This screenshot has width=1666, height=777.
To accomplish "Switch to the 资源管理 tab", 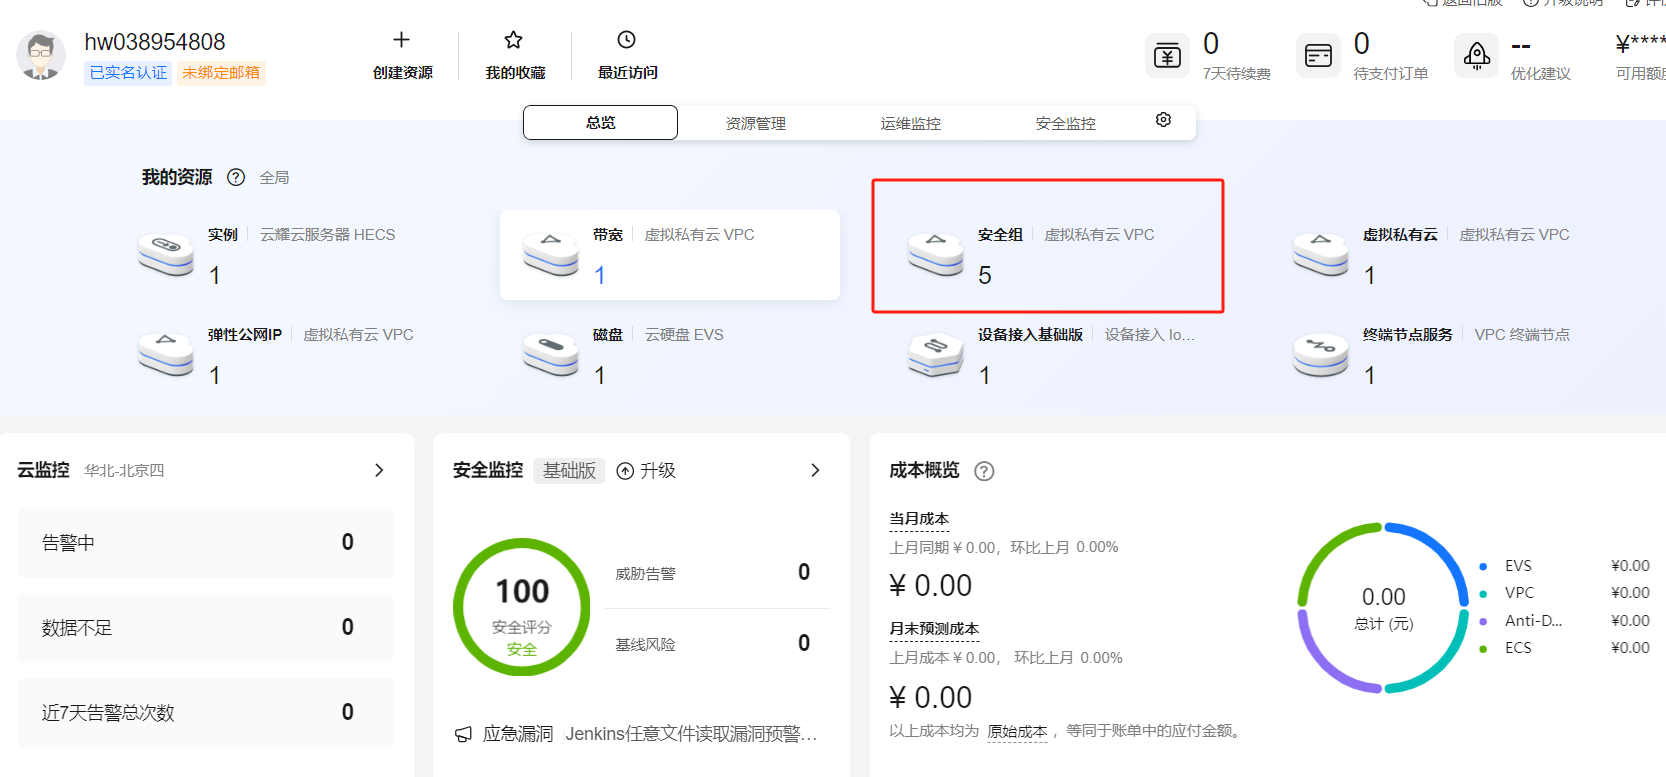I will pyautogui.click(x=755, y=123).
